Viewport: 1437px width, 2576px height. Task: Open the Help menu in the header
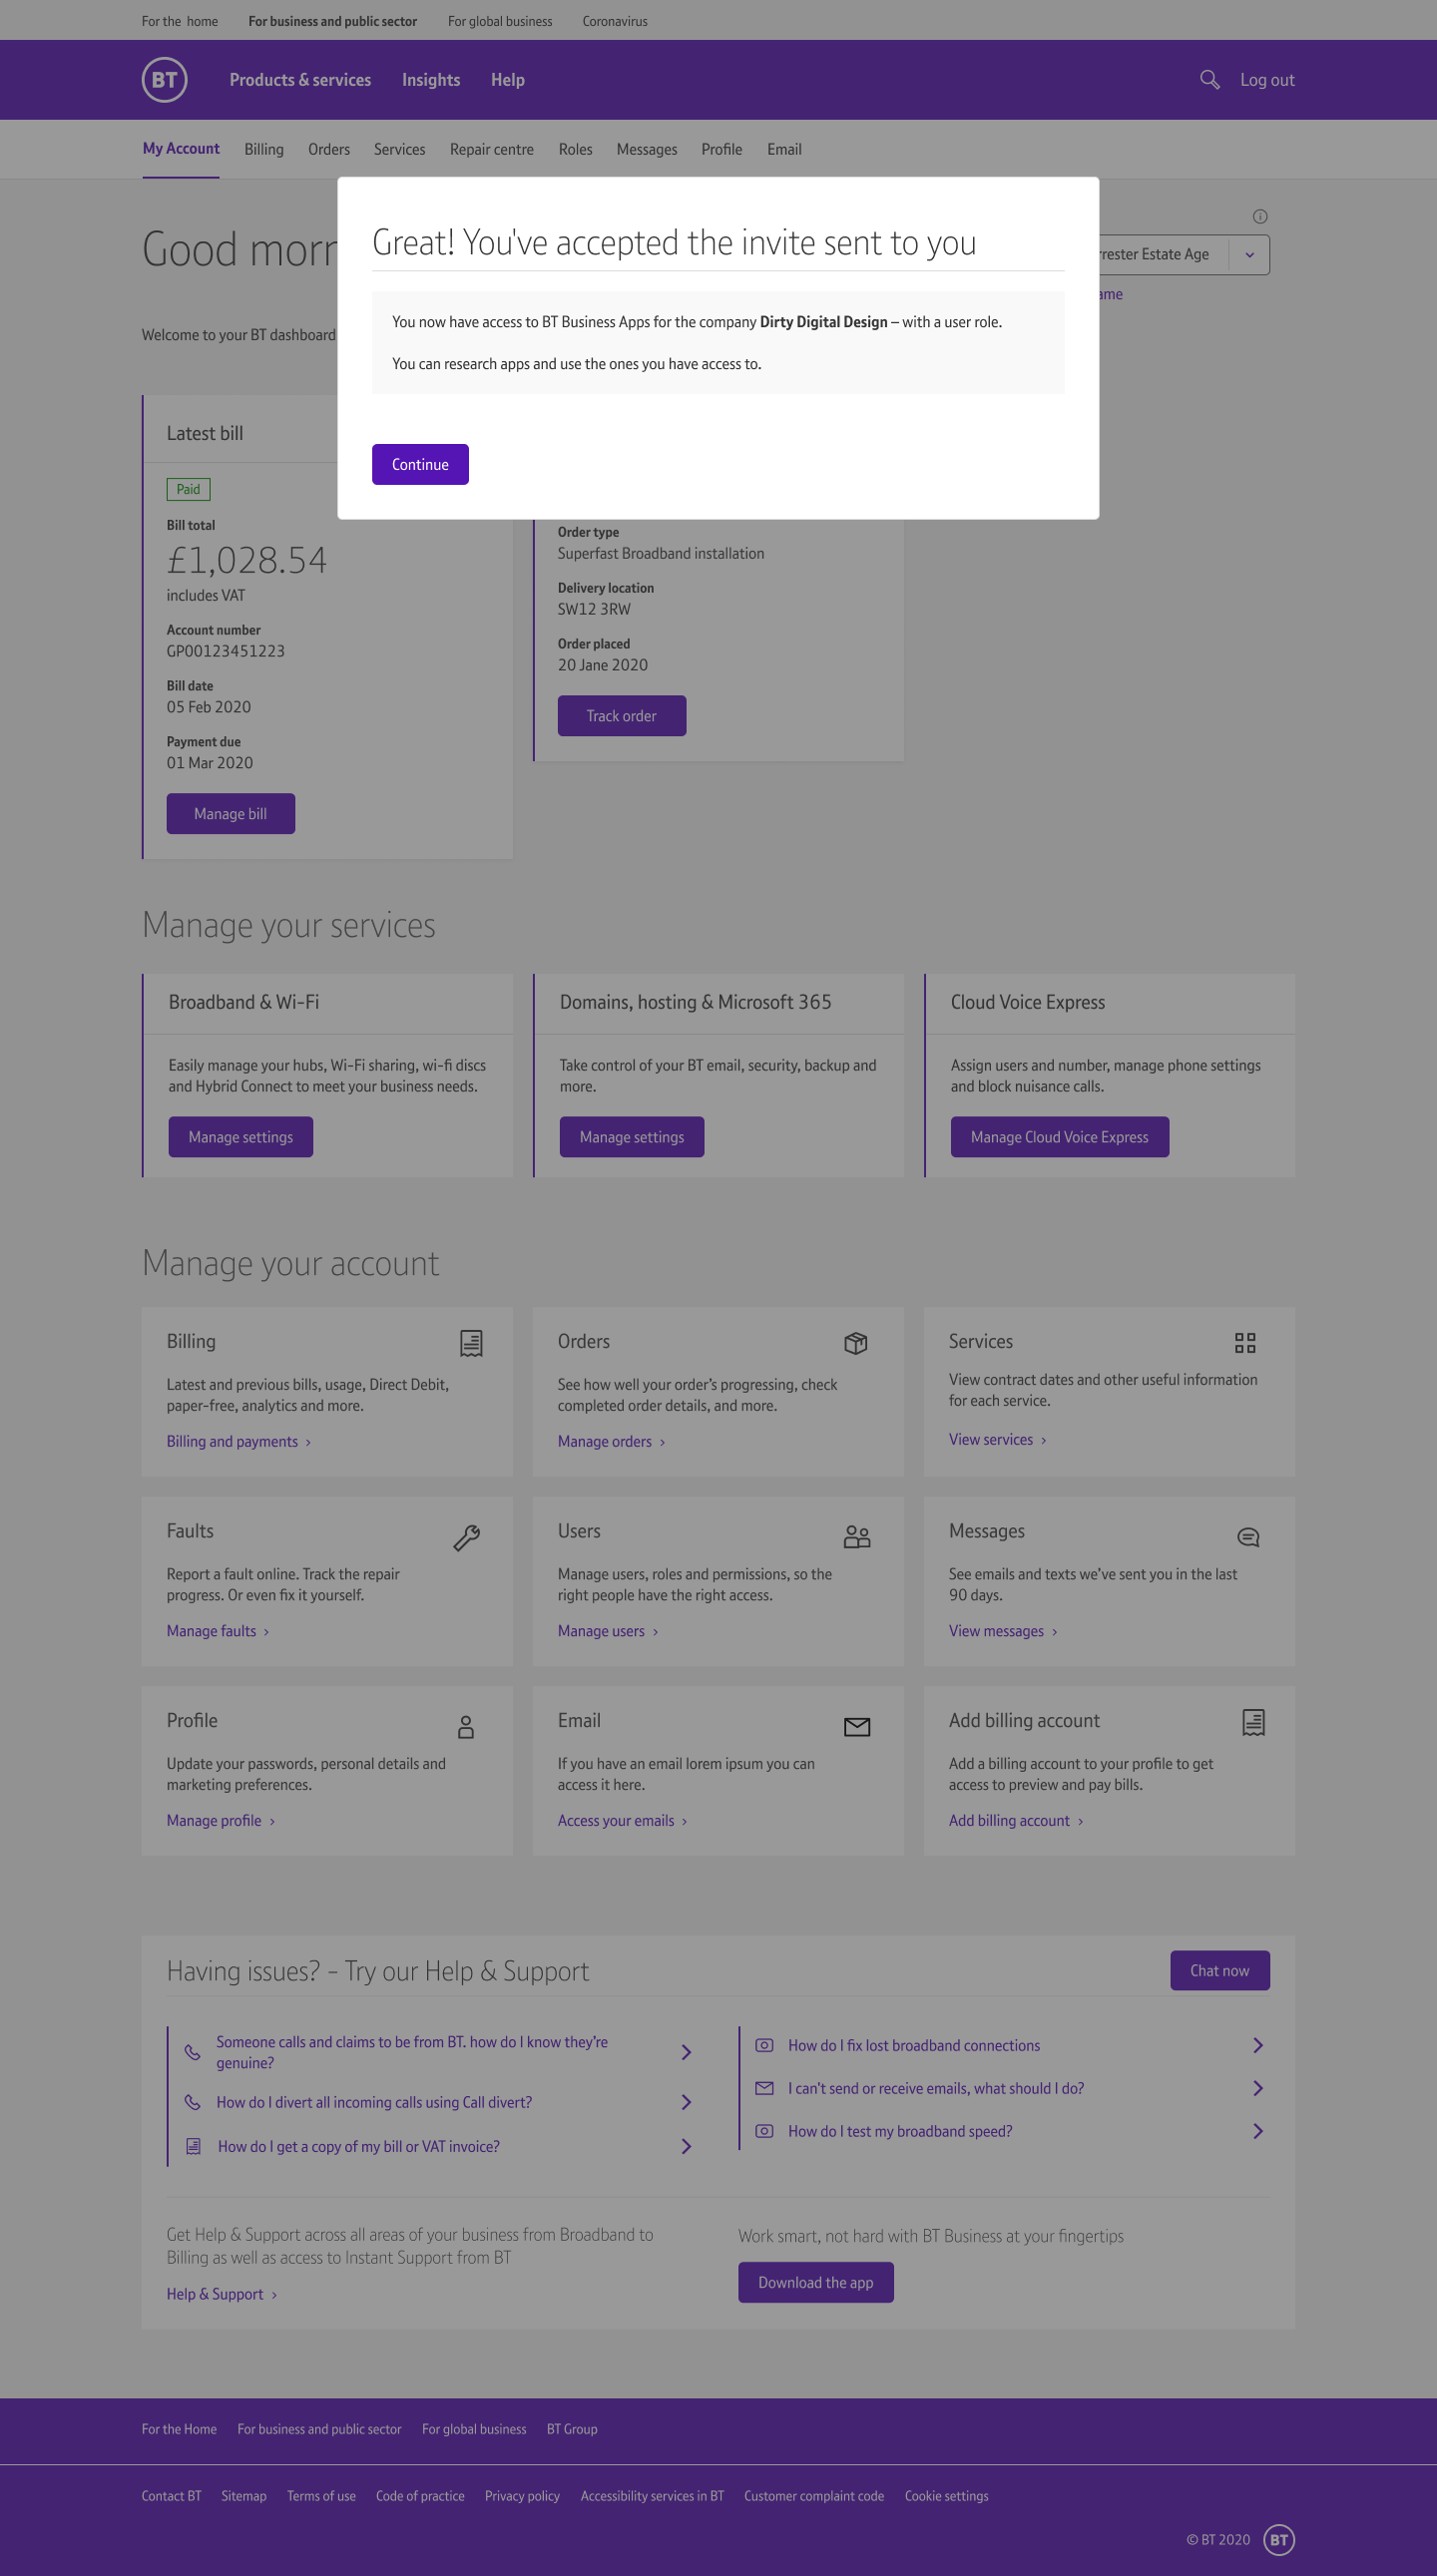[x=508, y=80]
